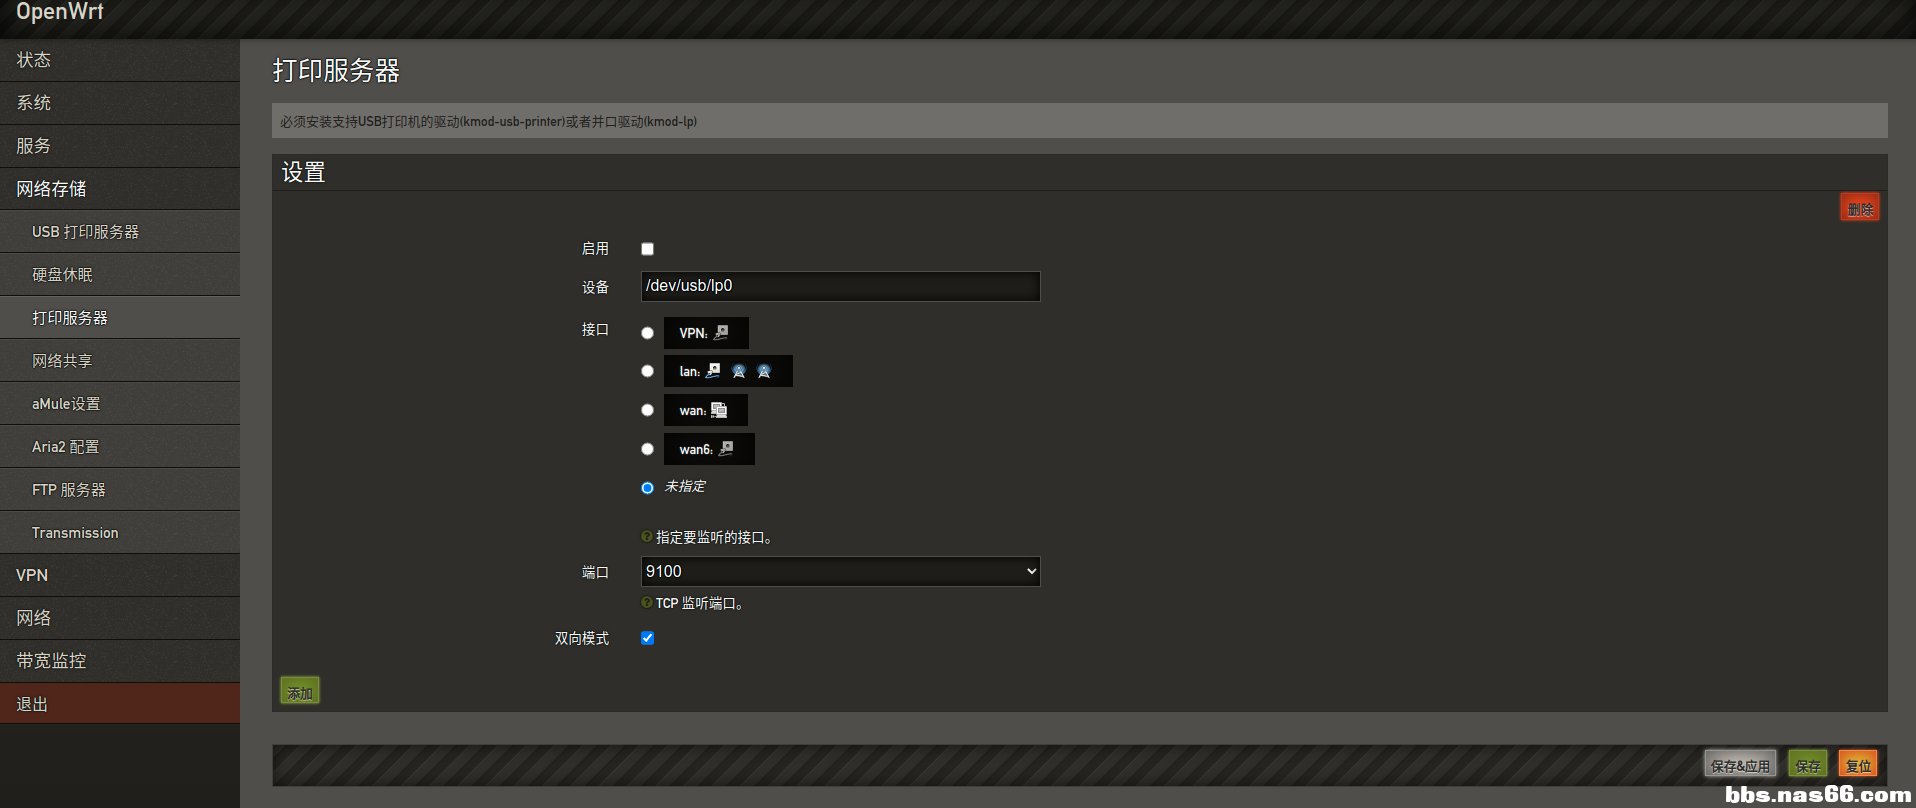Go to Aria2 配置 in sidebar
Viewport: 1916px width, 808px height.
66,447
